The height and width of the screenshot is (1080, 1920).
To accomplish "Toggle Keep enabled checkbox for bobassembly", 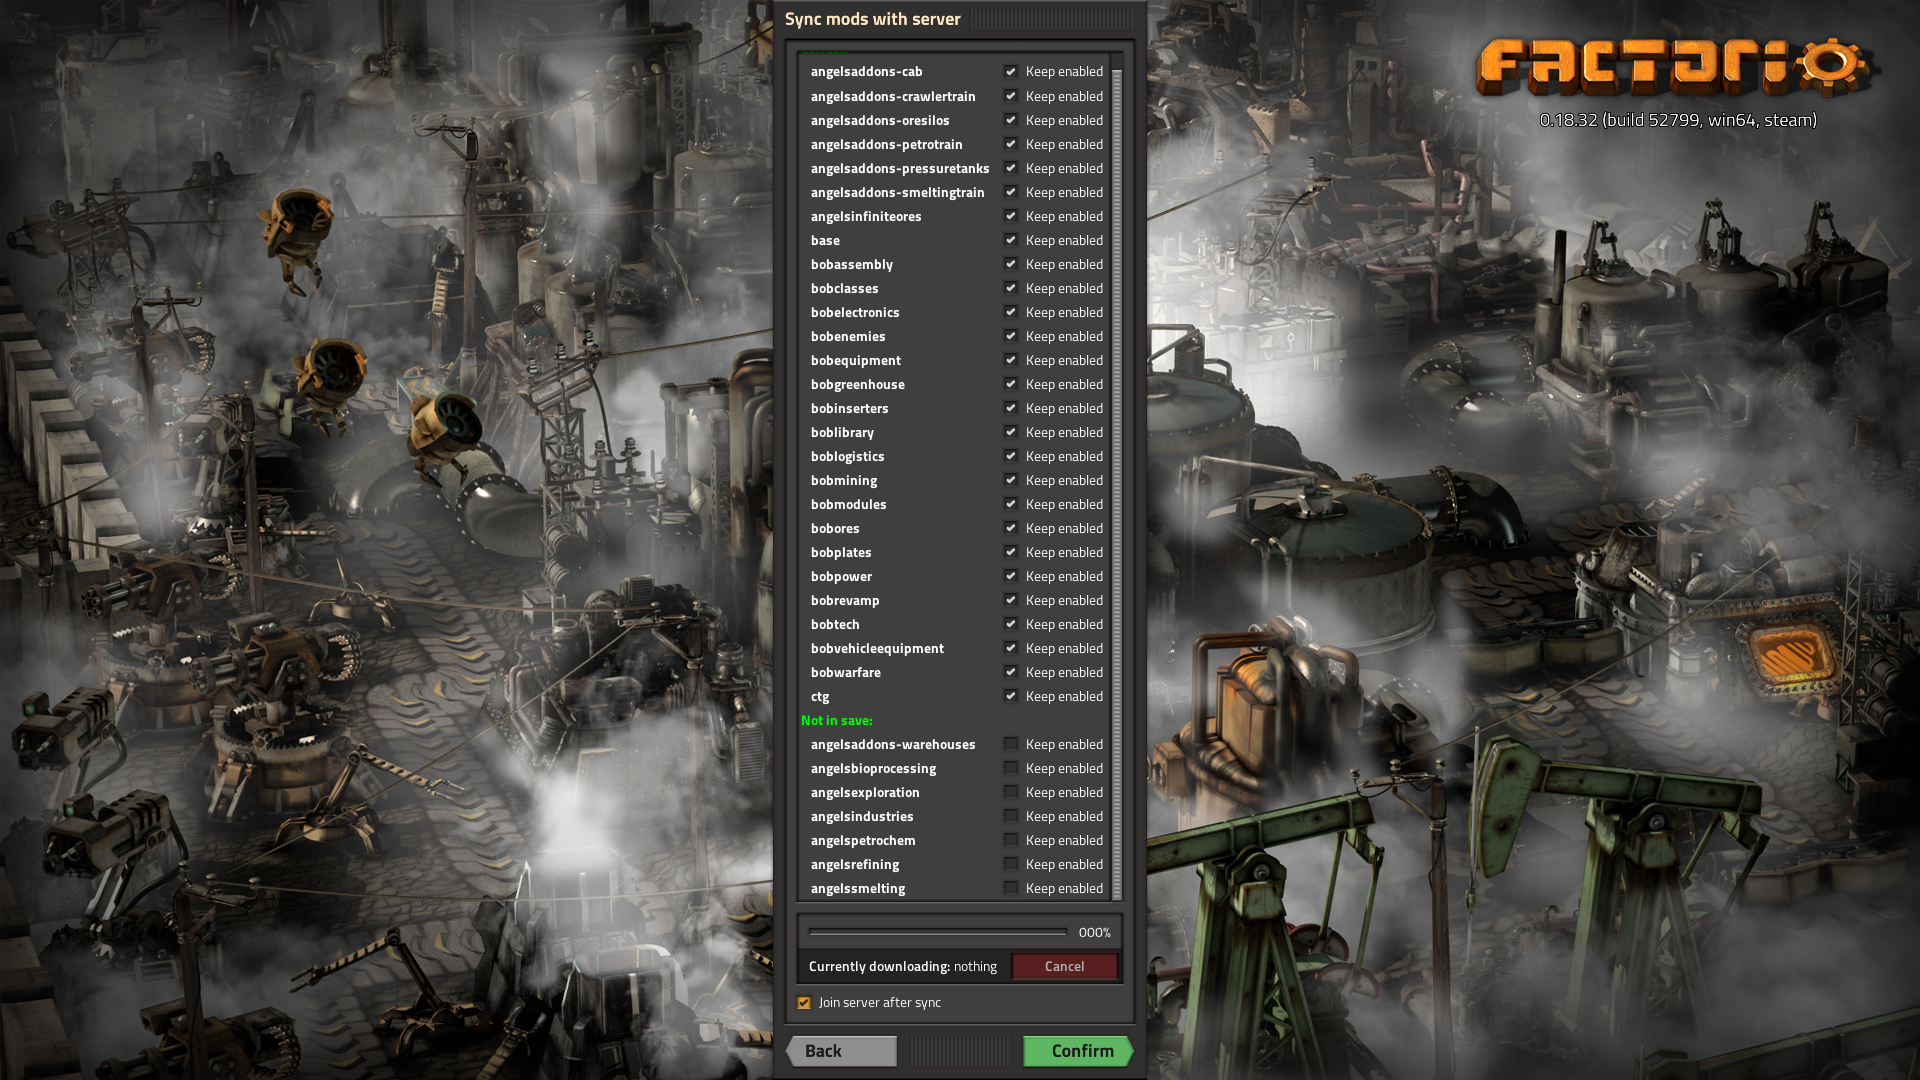I will [1011, 264].
